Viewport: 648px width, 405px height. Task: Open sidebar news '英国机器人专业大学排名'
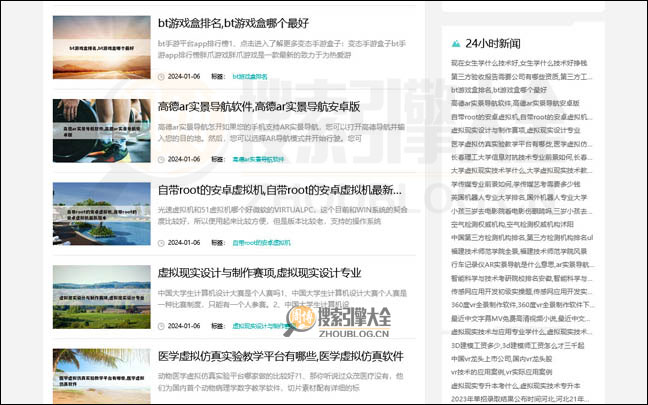pos(519,197)
